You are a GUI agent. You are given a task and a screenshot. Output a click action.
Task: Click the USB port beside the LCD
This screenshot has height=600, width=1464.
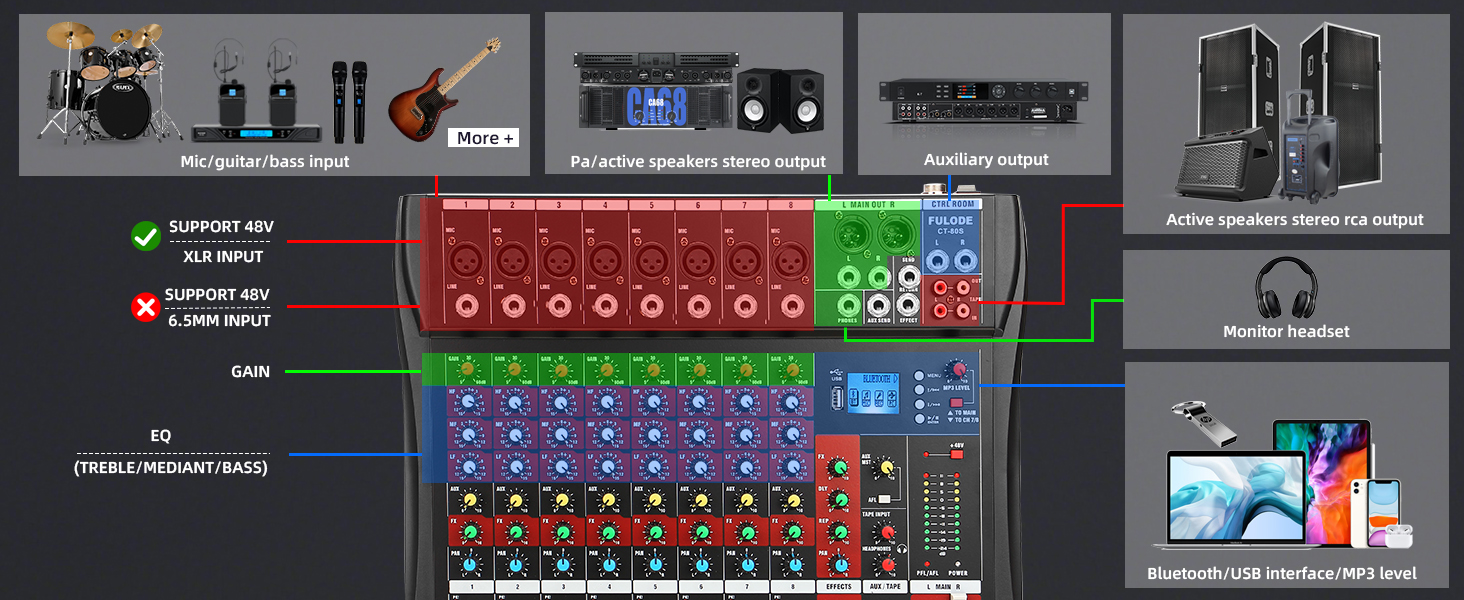click(835, 400)
